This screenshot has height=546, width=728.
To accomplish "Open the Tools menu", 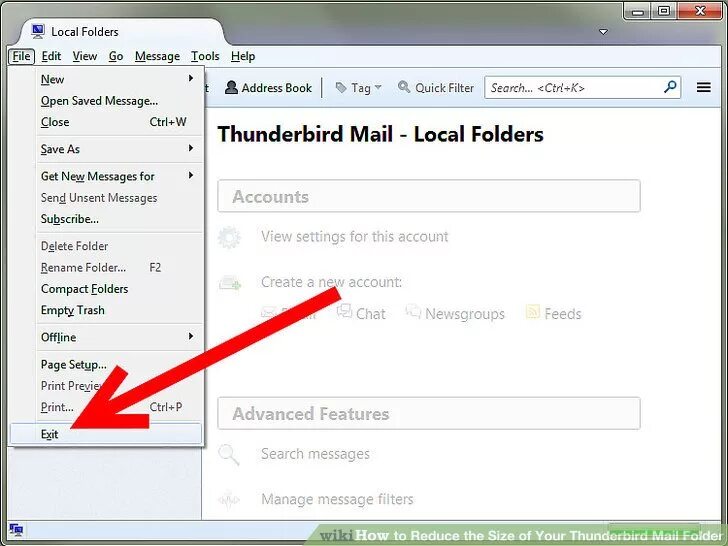I will (205, 56).
